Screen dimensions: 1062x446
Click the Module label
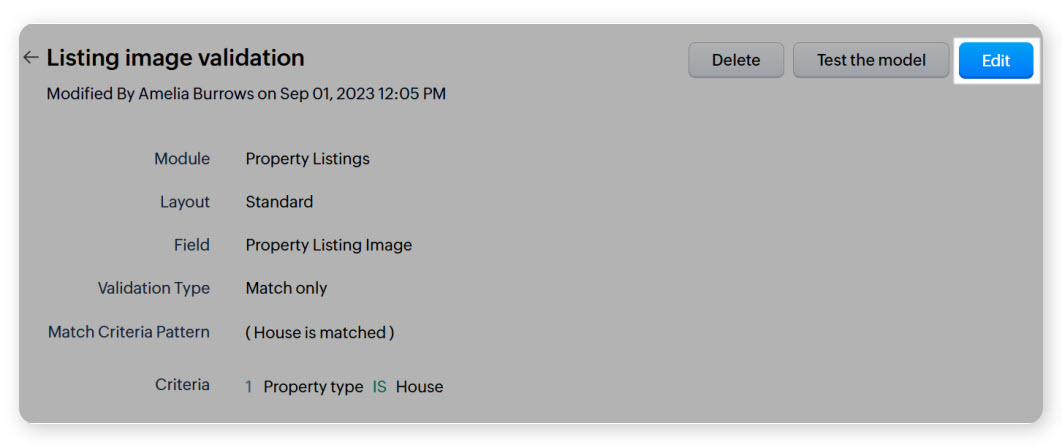point(182,159)
